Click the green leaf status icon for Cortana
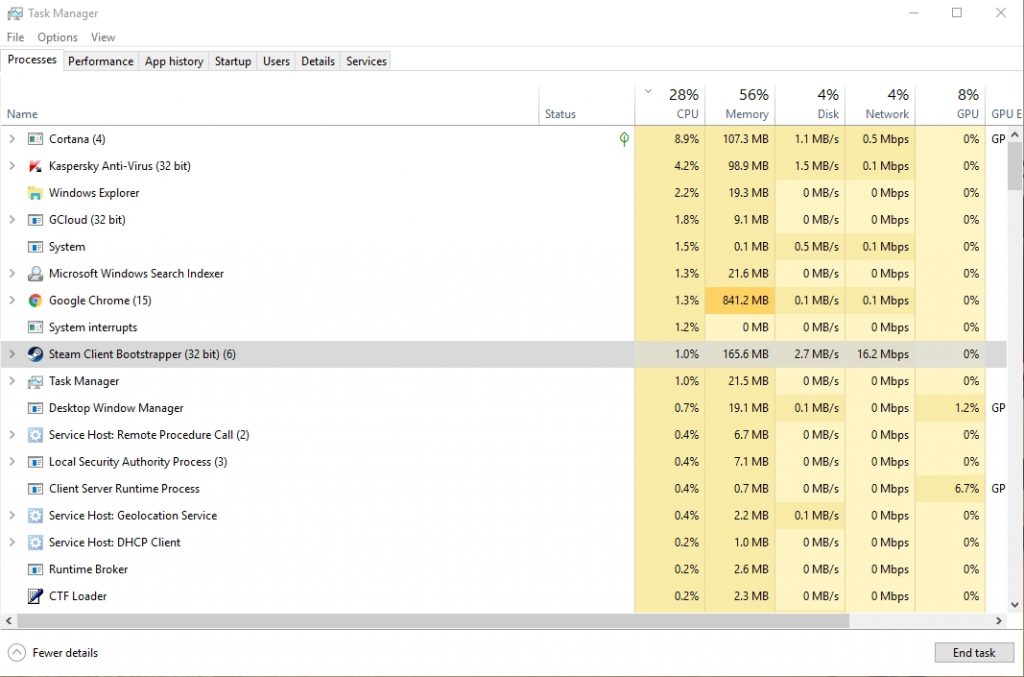Image resolution: width=1024 pixels, height=677 pixels. 624,138
